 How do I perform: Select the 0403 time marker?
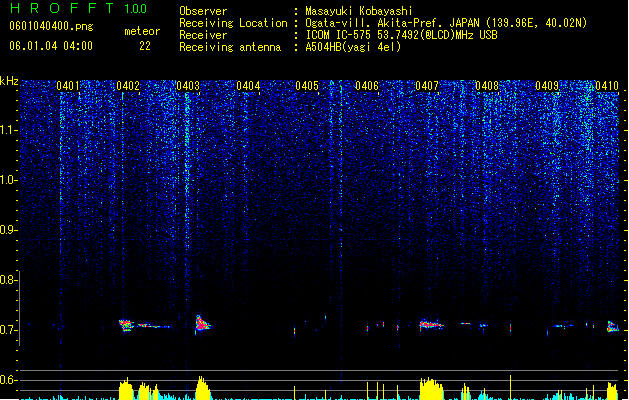point(188,86)
